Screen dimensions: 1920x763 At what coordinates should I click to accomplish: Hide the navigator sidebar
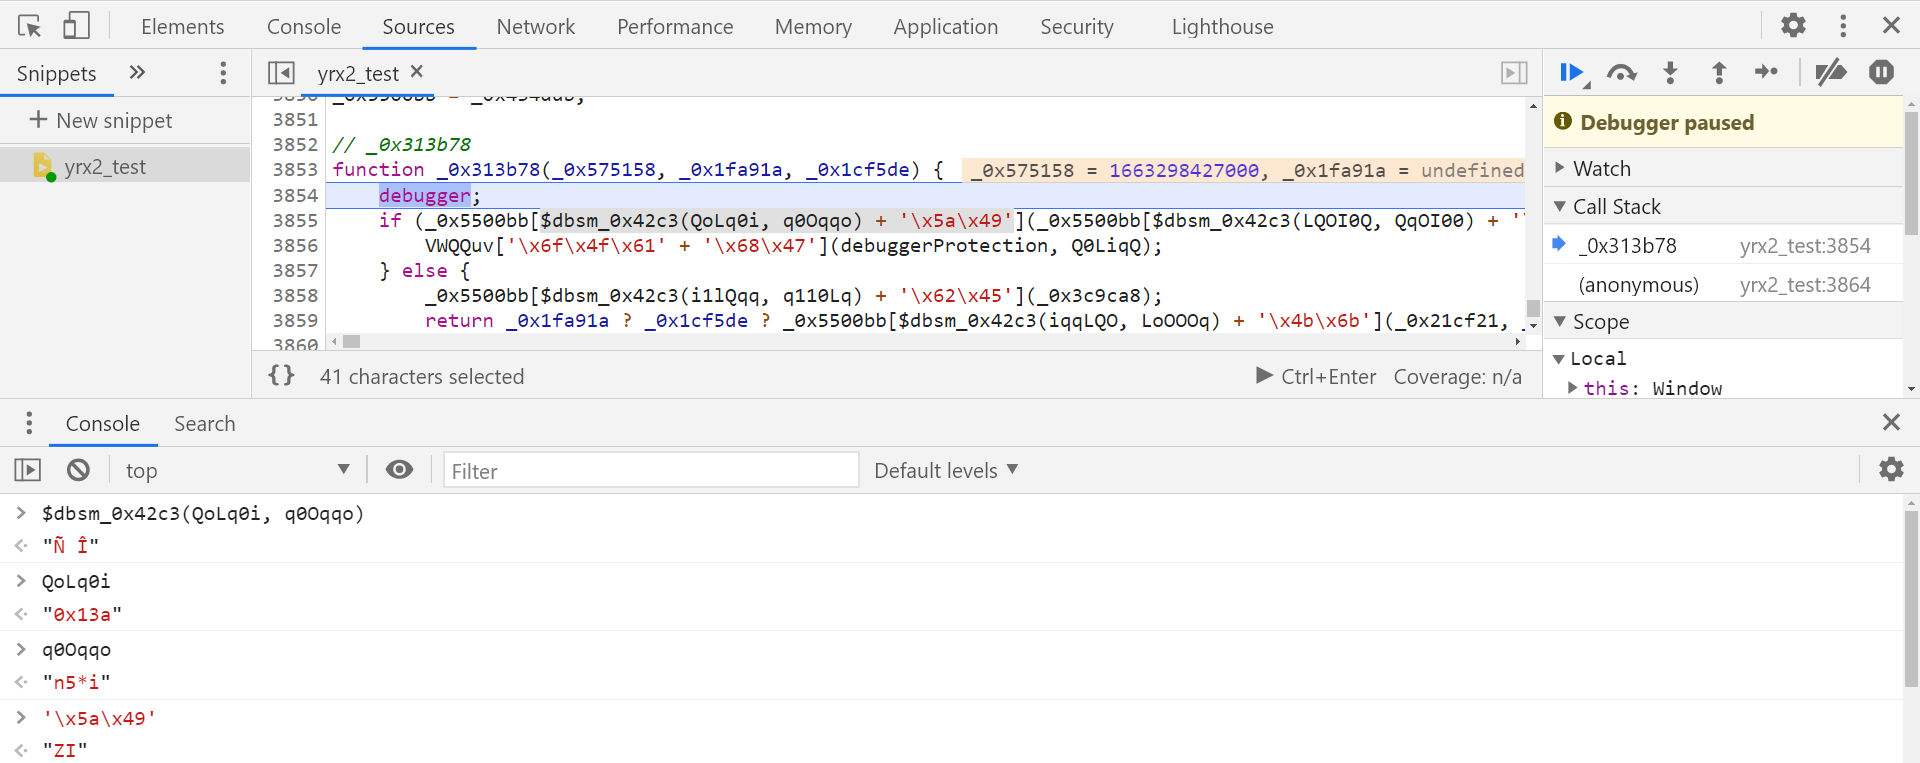281,72
